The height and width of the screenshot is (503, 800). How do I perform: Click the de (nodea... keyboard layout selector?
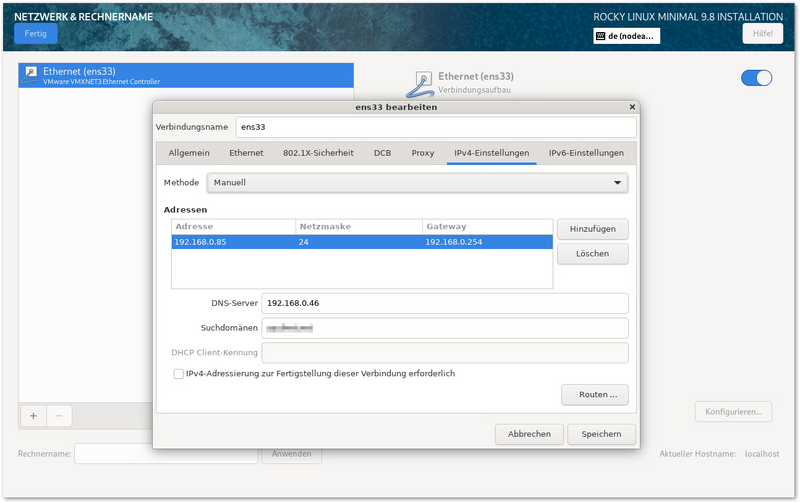pos(627,36)
